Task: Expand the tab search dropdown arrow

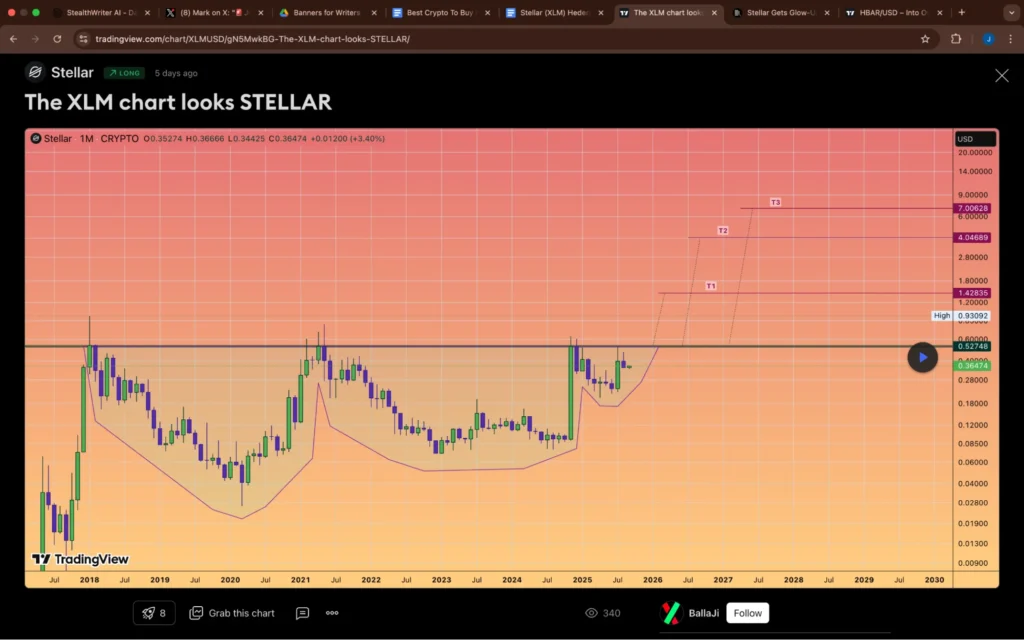Action: coord(1011,12)
